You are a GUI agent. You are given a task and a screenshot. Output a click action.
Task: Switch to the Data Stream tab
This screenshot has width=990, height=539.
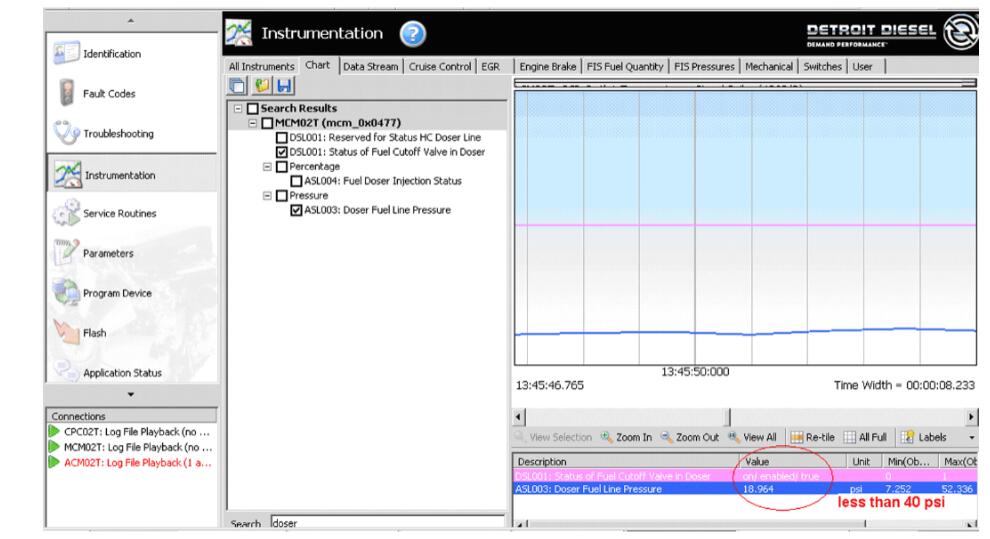368,66
